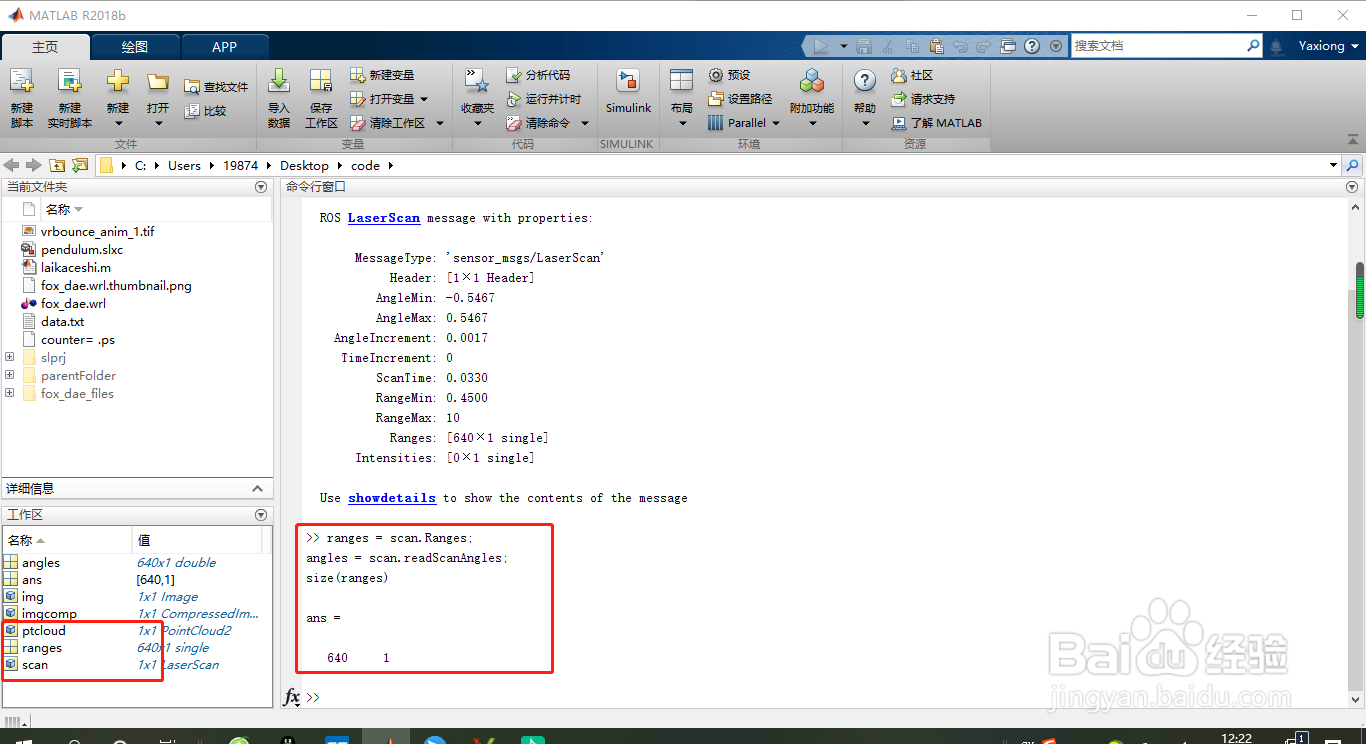Click the address bar search magnifier
Viewport: 1366px width, 744px height.
click(x=1353, y=165)
